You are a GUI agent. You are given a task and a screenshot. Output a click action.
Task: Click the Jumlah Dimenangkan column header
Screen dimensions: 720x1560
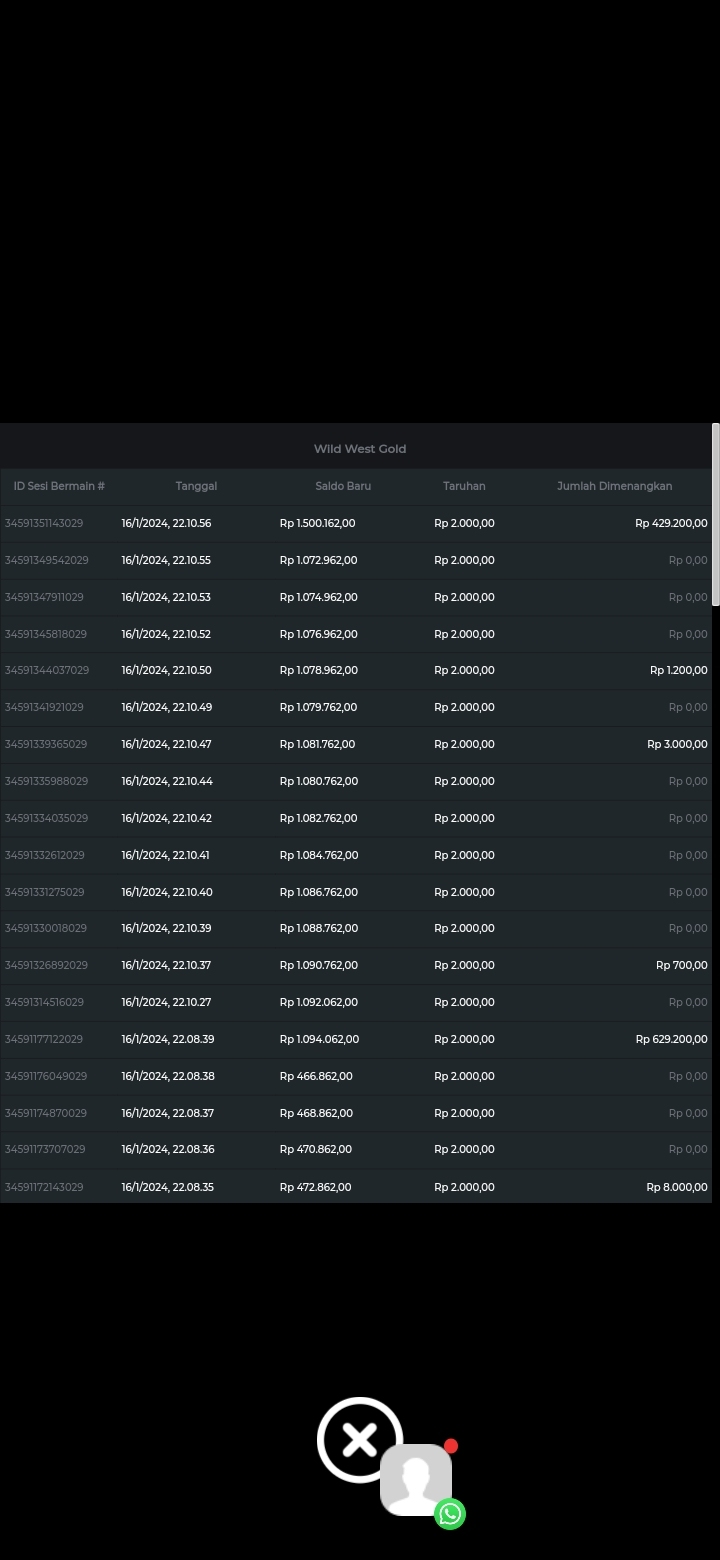614,486
